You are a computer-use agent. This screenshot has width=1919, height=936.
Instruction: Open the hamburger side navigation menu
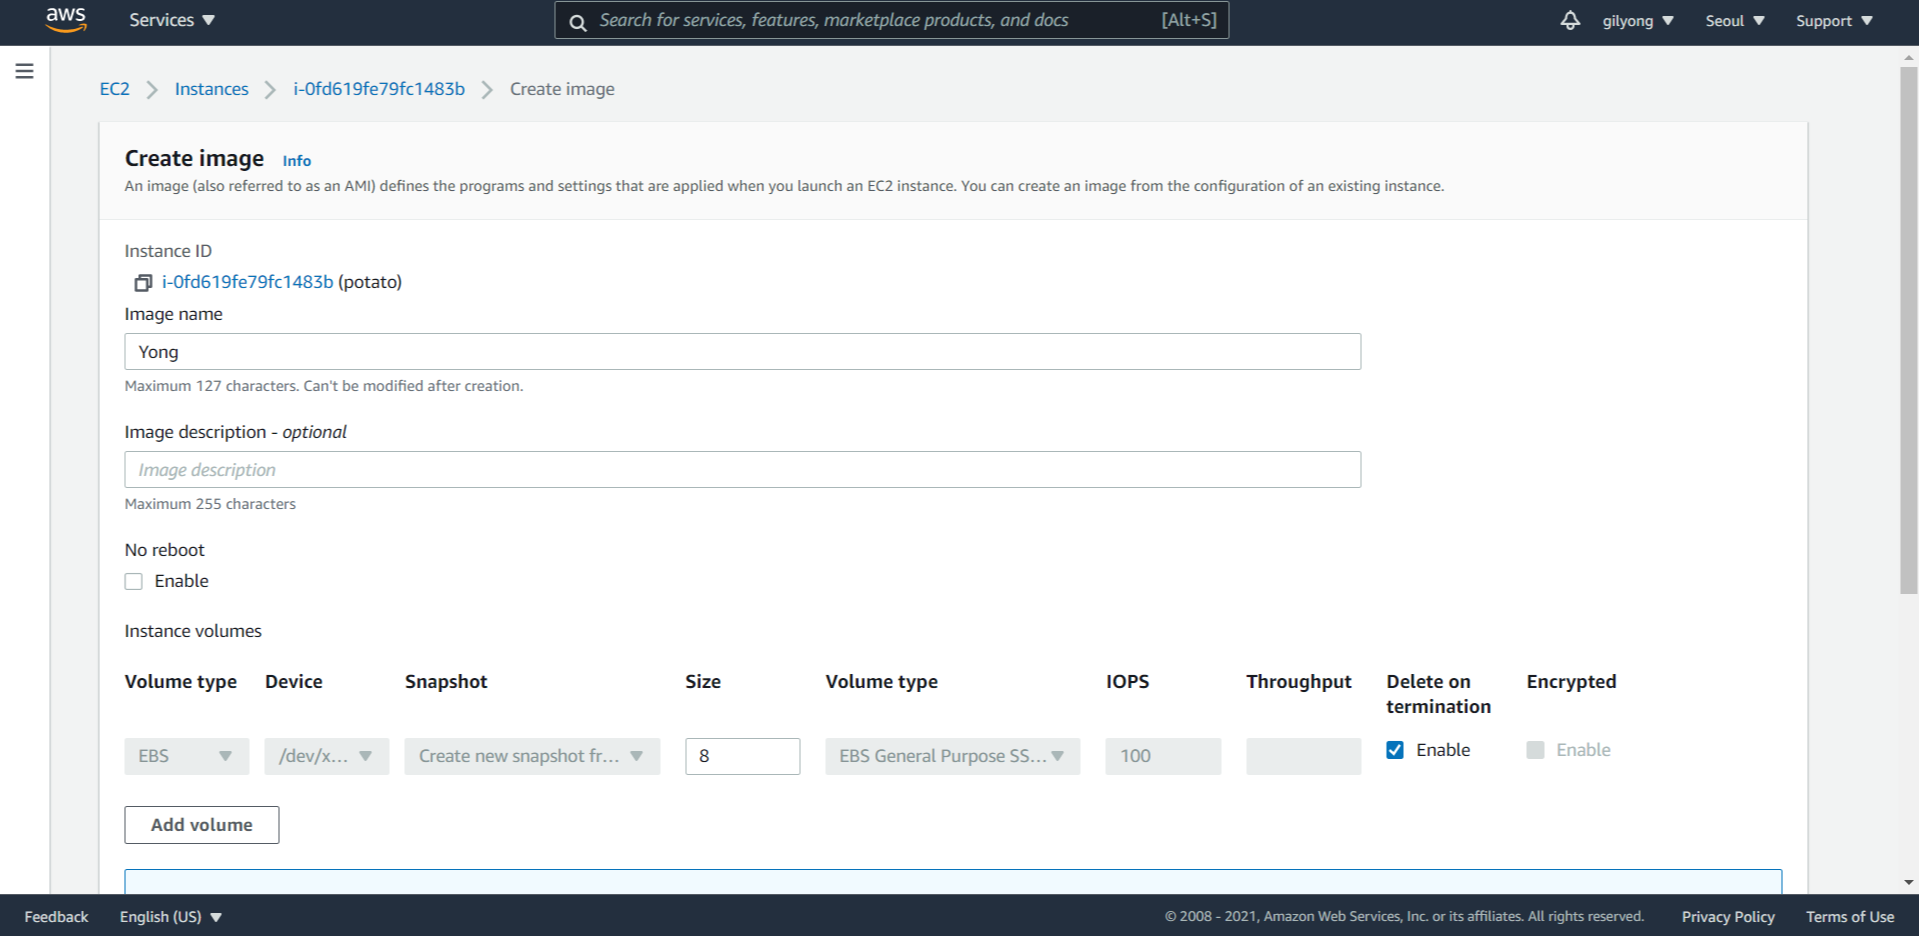[x=25, y=71]
